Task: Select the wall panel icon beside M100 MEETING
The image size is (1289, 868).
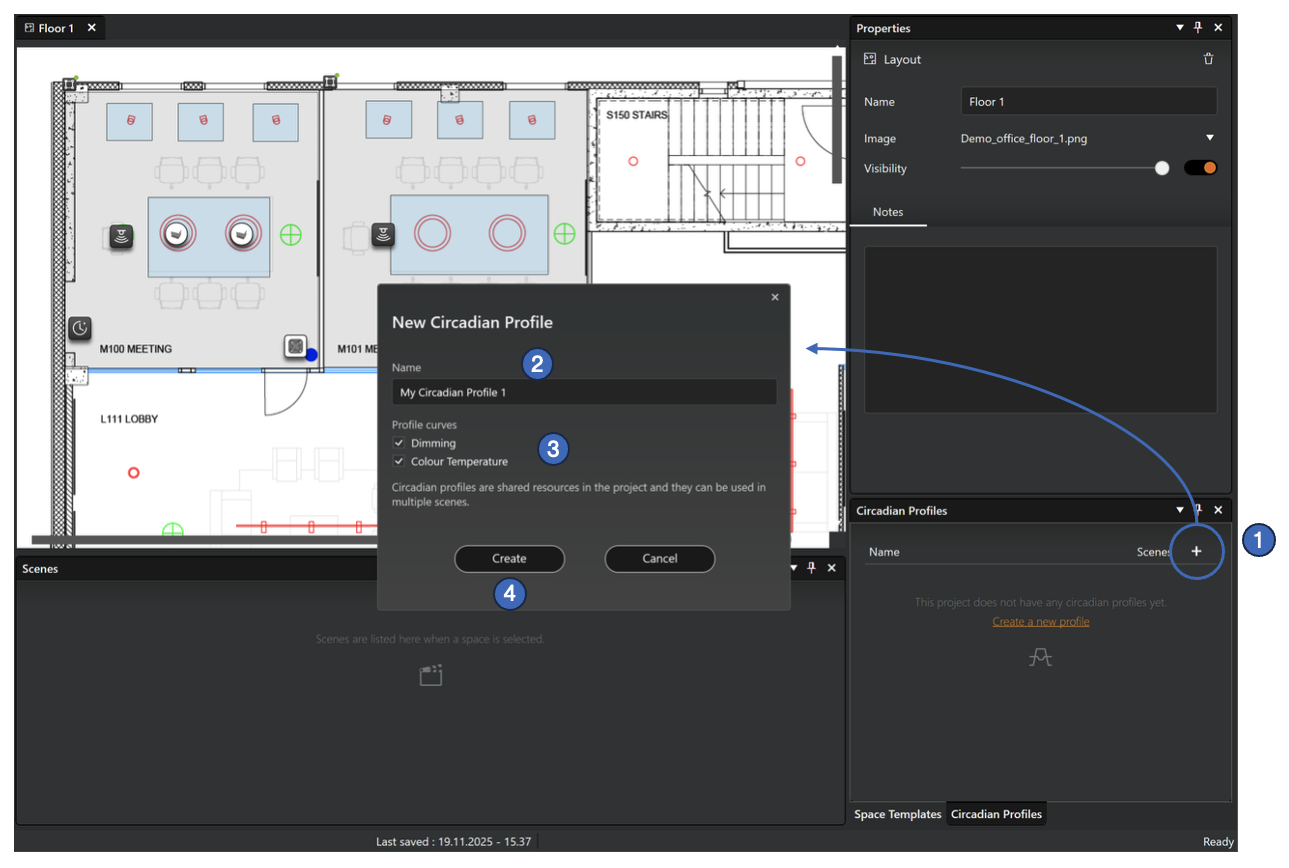Action: [296, 345]
